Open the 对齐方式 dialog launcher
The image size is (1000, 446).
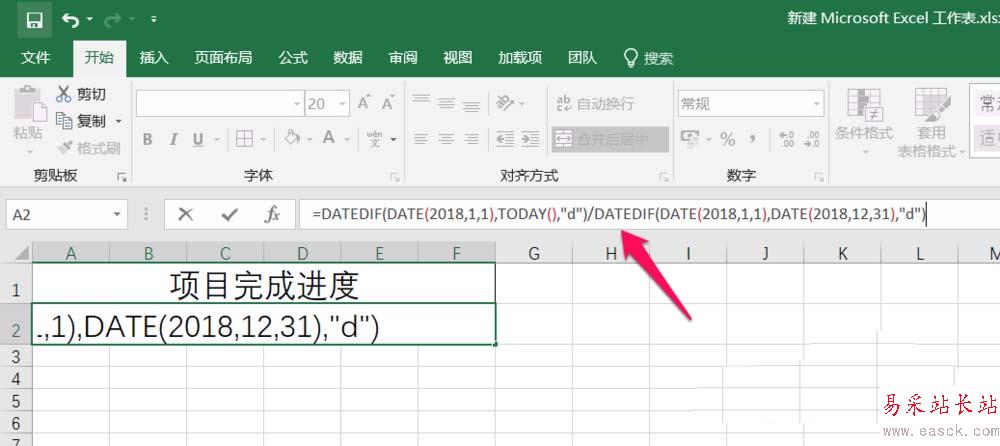click(664, 177)
